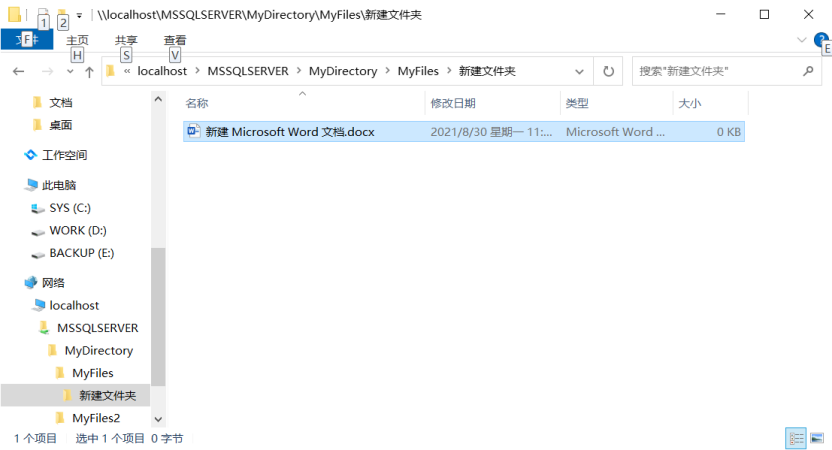Click MyDirectory in the address breadcrumb
The width and height of the screenshot is (832, 450).
(x=342, y=72)
